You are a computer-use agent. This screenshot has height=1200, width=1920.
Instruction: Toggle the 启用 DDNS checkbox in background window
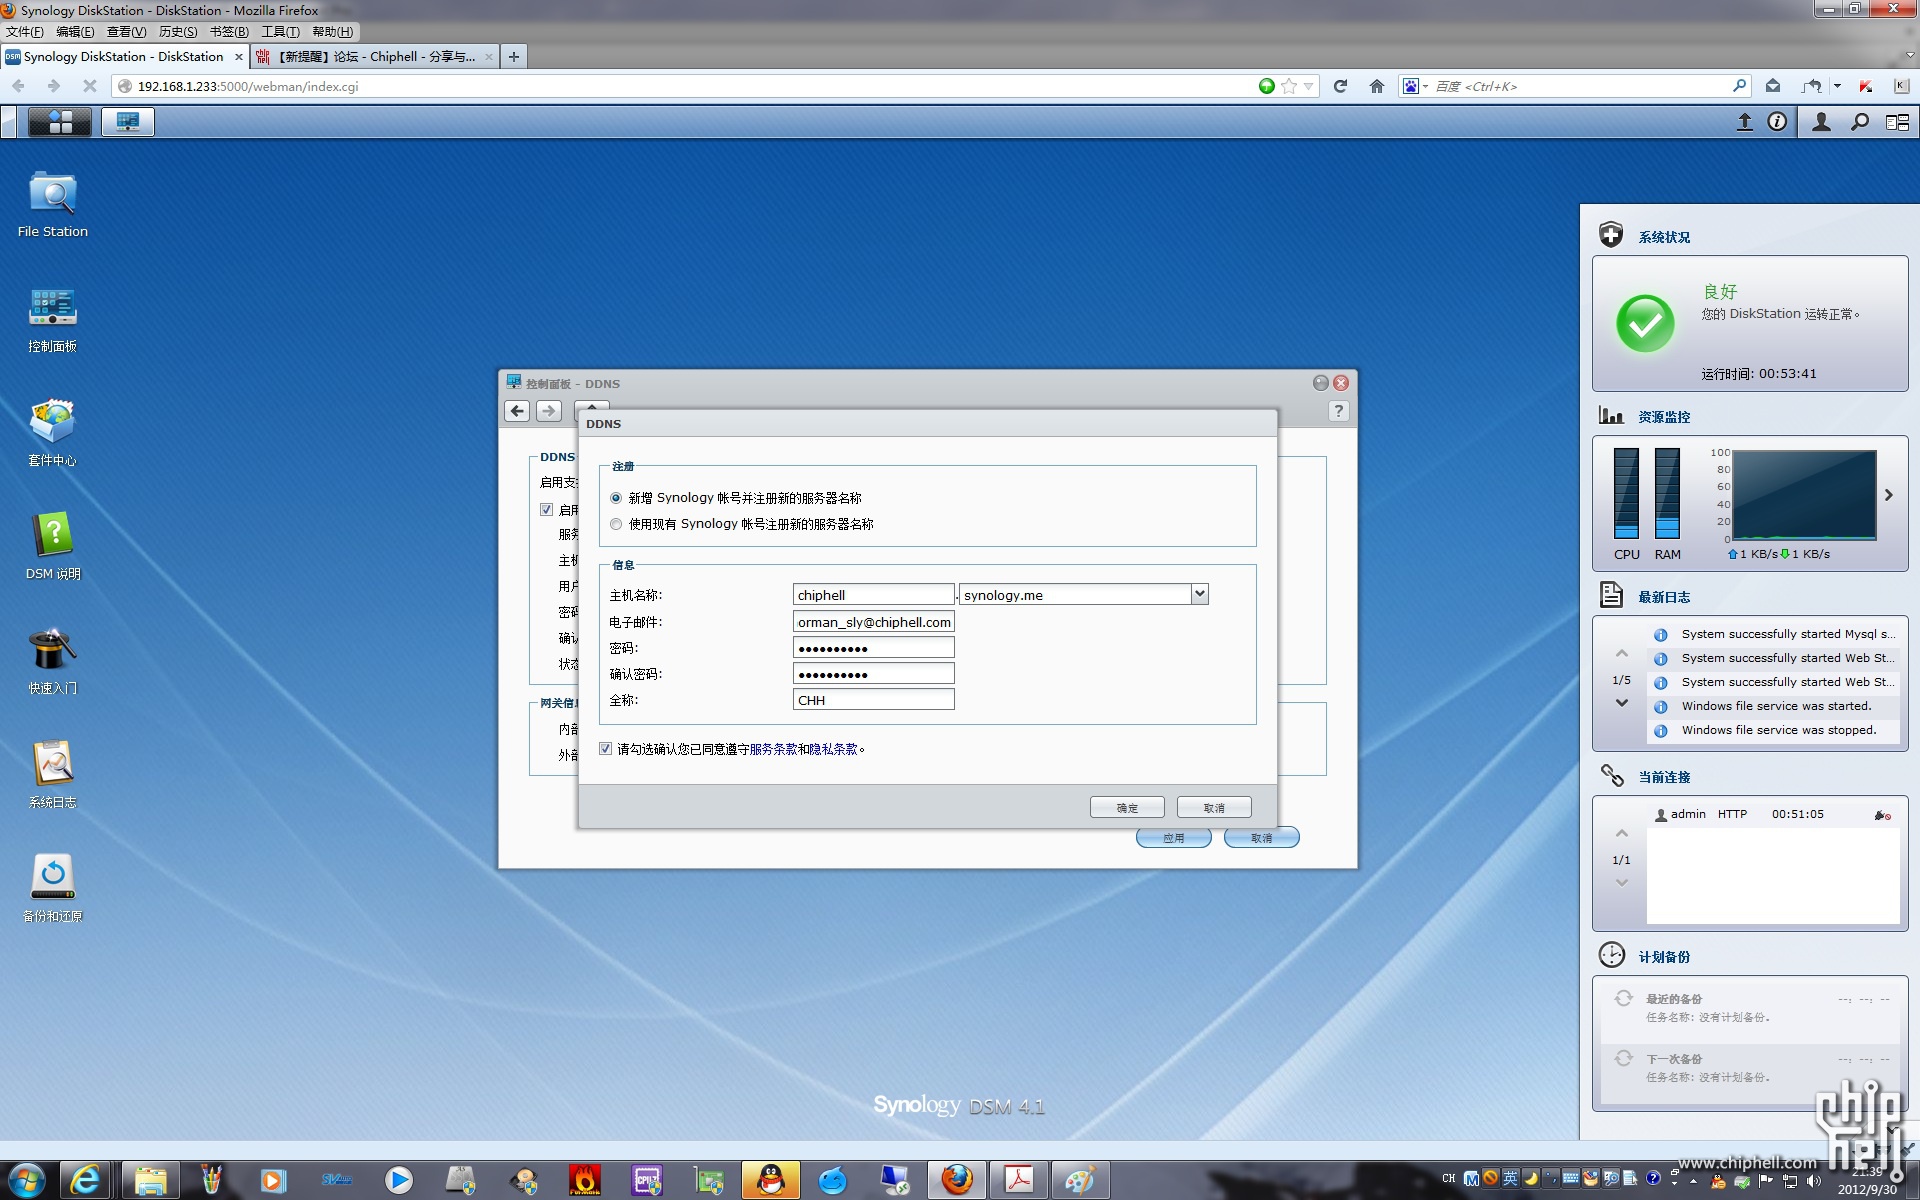click(546, 510)
